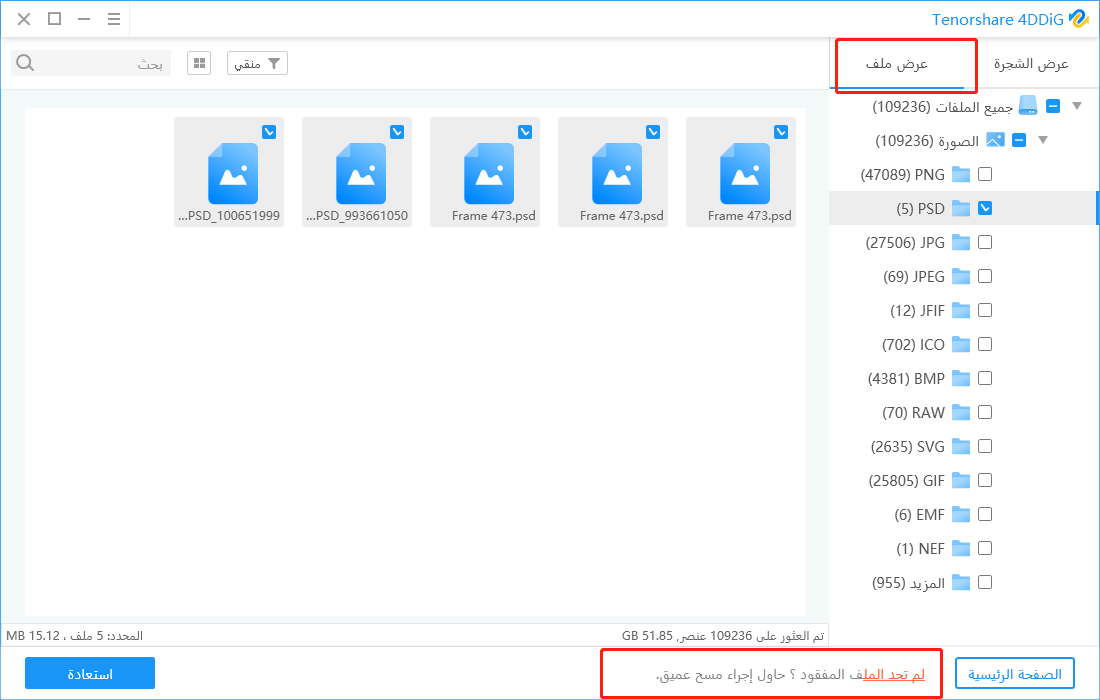The height and width of the screenshot is (700, 1100).
Task: Open the PSD_993661050 file thumbnail
Action: (357, 172)
